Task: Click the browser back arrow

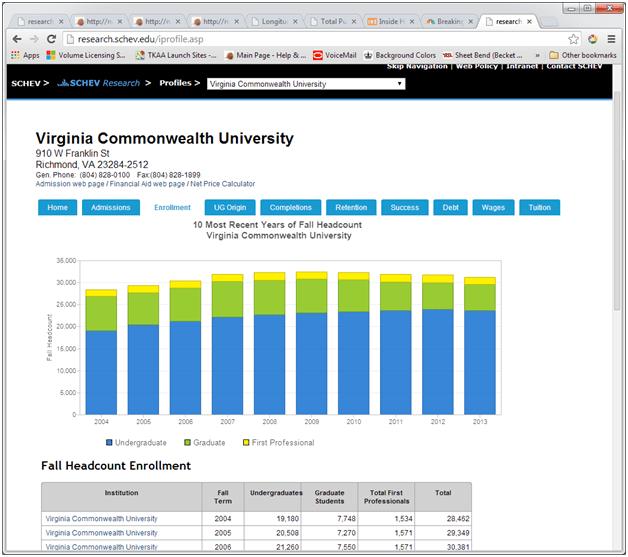Action: coord(16,39)
